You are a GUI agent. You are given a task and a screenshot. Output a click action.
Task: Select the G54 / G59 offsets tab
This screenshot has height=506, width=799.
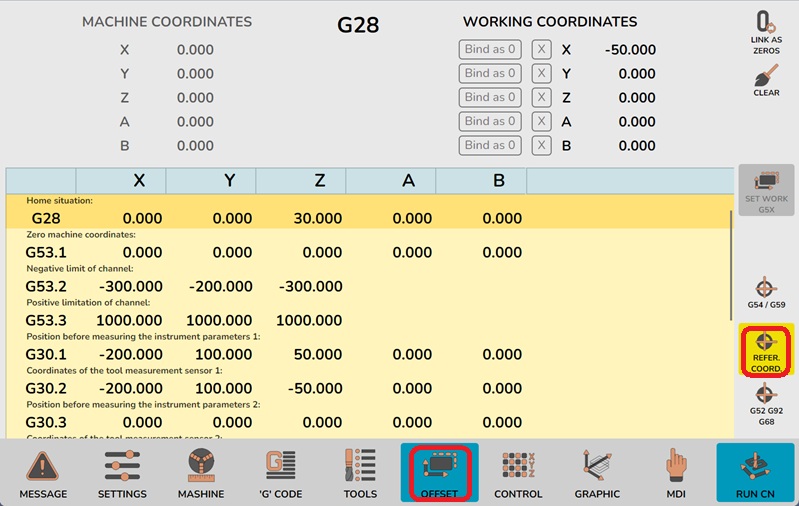pos(766,293)
